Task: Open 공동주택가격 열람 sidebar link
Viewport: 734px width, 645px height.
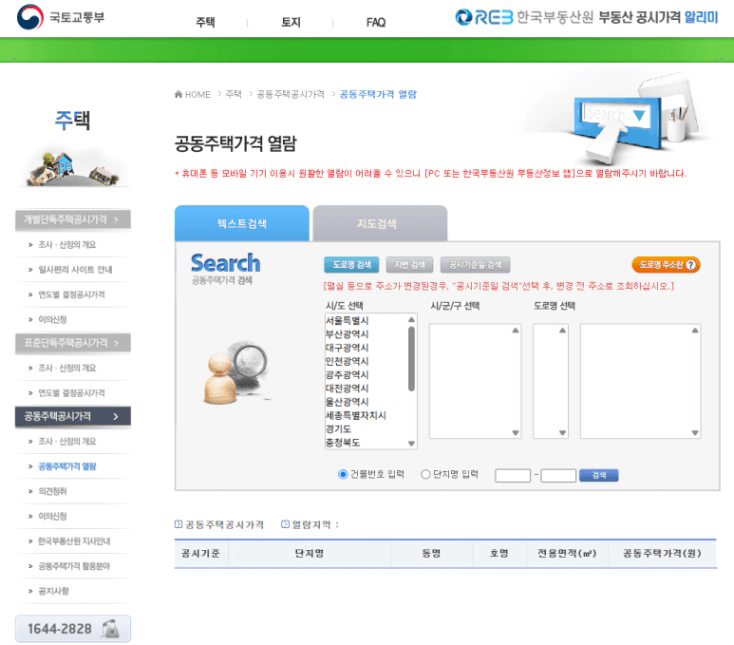Action: [x=67, y=466]
